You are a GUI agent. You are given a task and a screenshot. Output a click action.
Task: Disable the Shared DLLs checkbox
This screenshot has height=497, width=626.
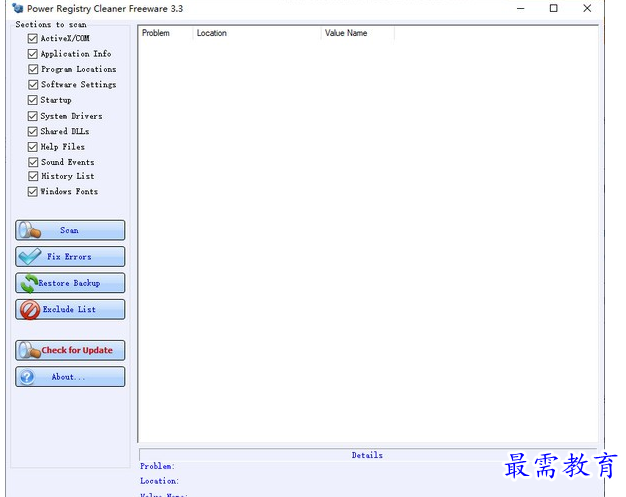click(33, 131)
